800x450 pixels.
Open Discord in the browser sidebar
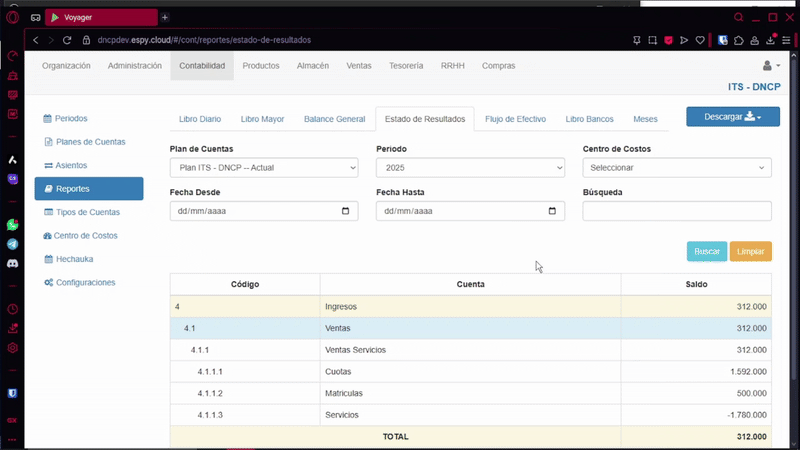click(12, 263)
